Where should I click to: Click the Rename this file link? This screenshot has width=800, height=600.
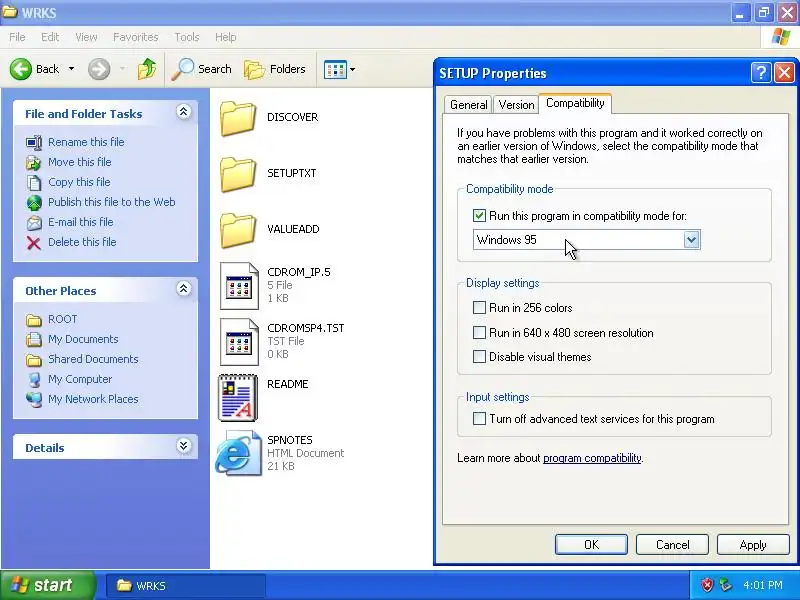86,142
